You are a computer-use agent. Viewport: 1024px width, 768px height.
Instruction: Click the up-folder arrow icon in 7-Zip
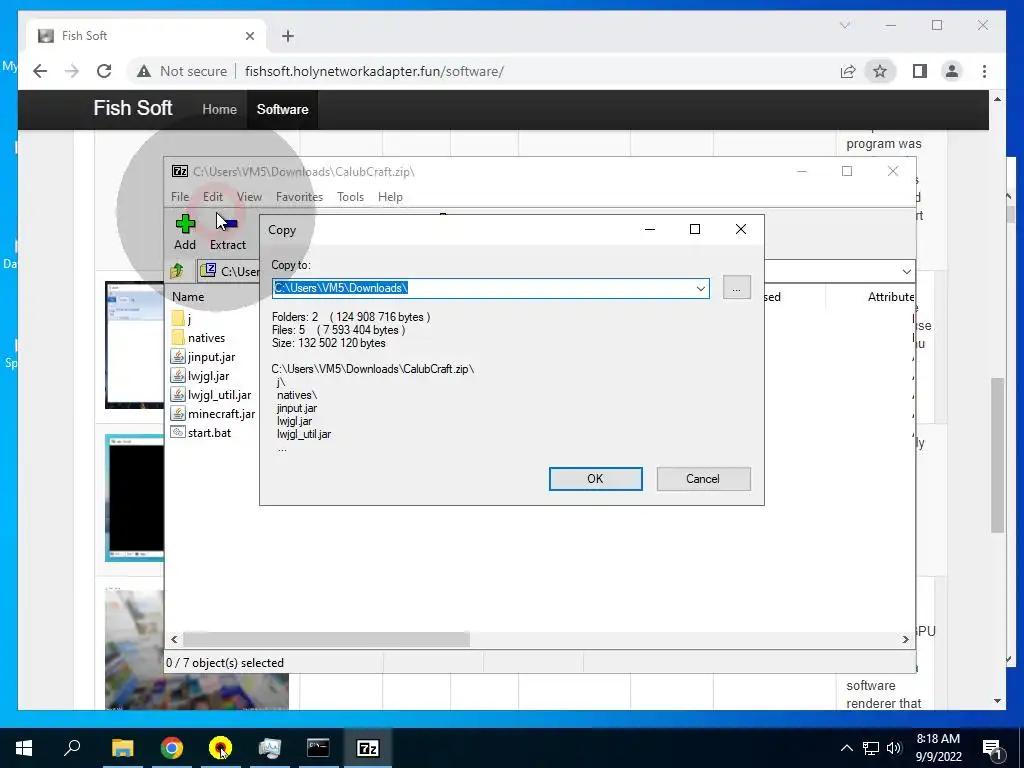click(177, 270)
